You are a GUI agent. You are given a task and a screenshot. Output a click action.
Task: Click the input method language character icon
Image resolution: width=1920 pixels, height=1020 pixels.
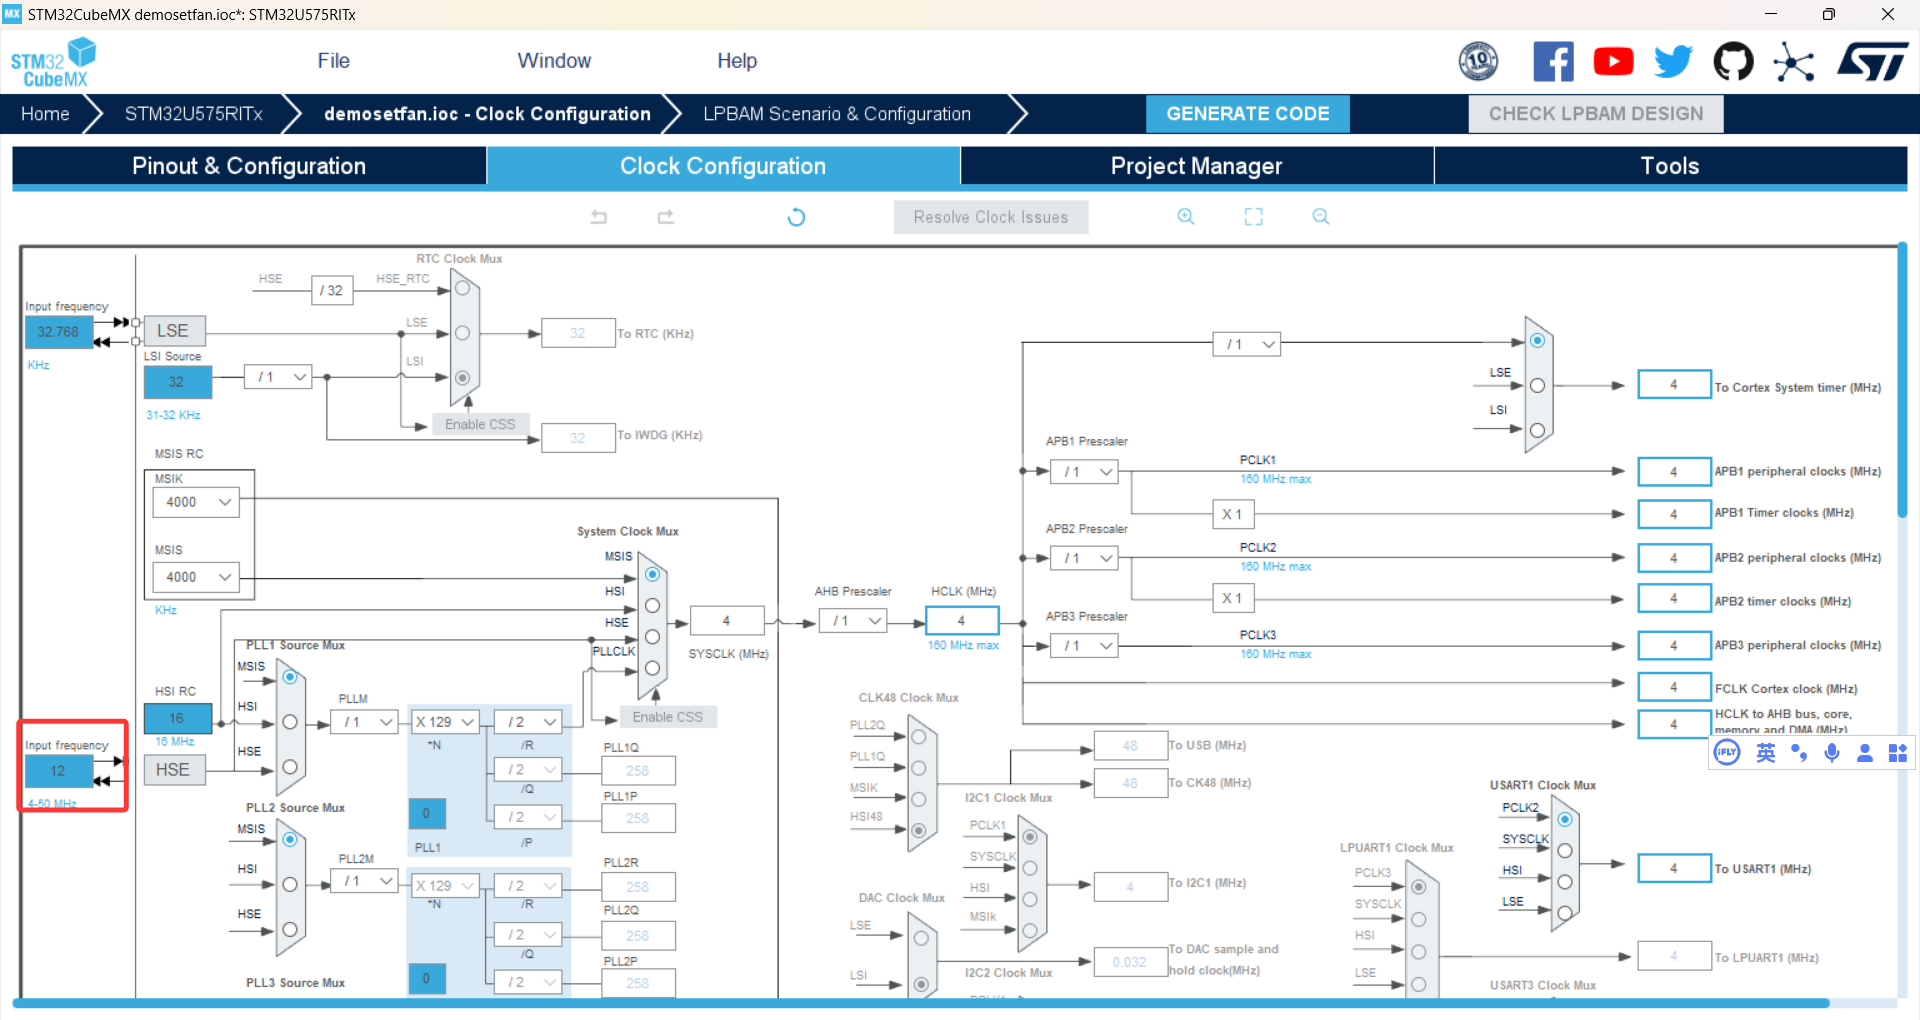click(x=1766, y=753)
